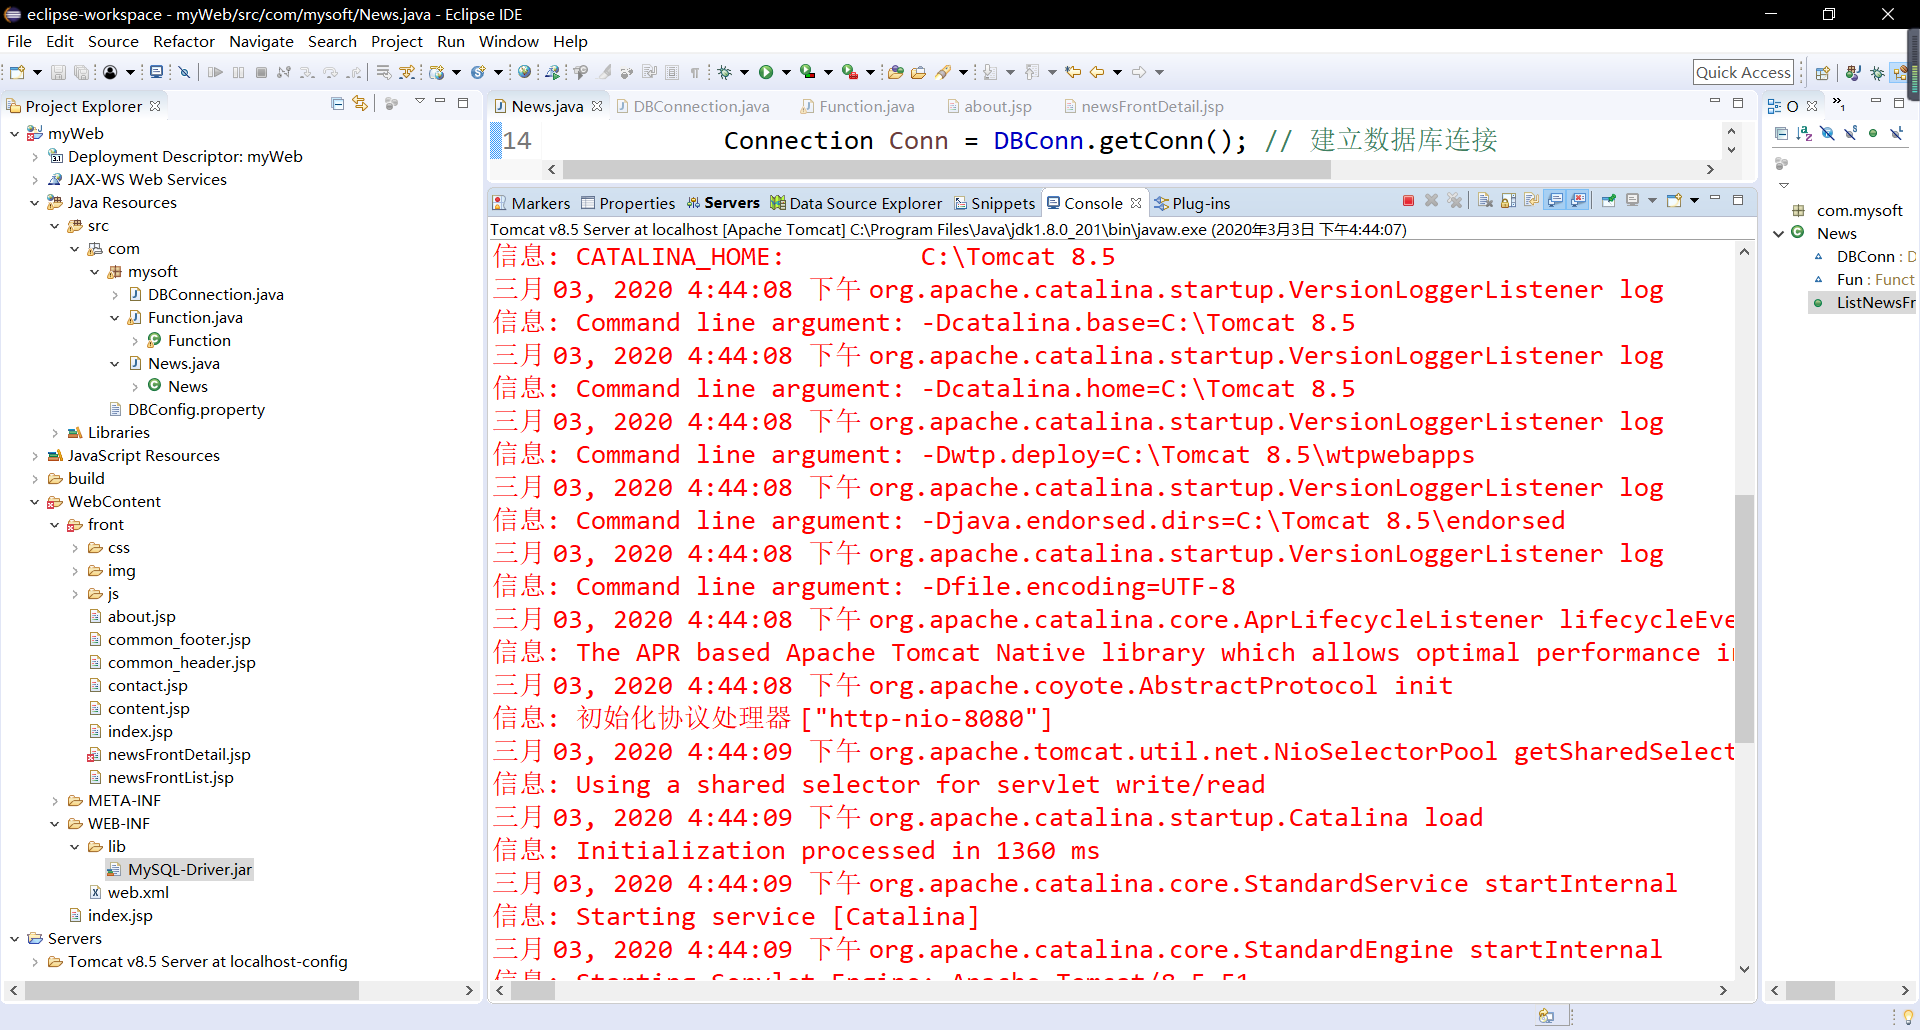
Task: Click the green Run button in toolbar
Action: (x=766, y=72)
